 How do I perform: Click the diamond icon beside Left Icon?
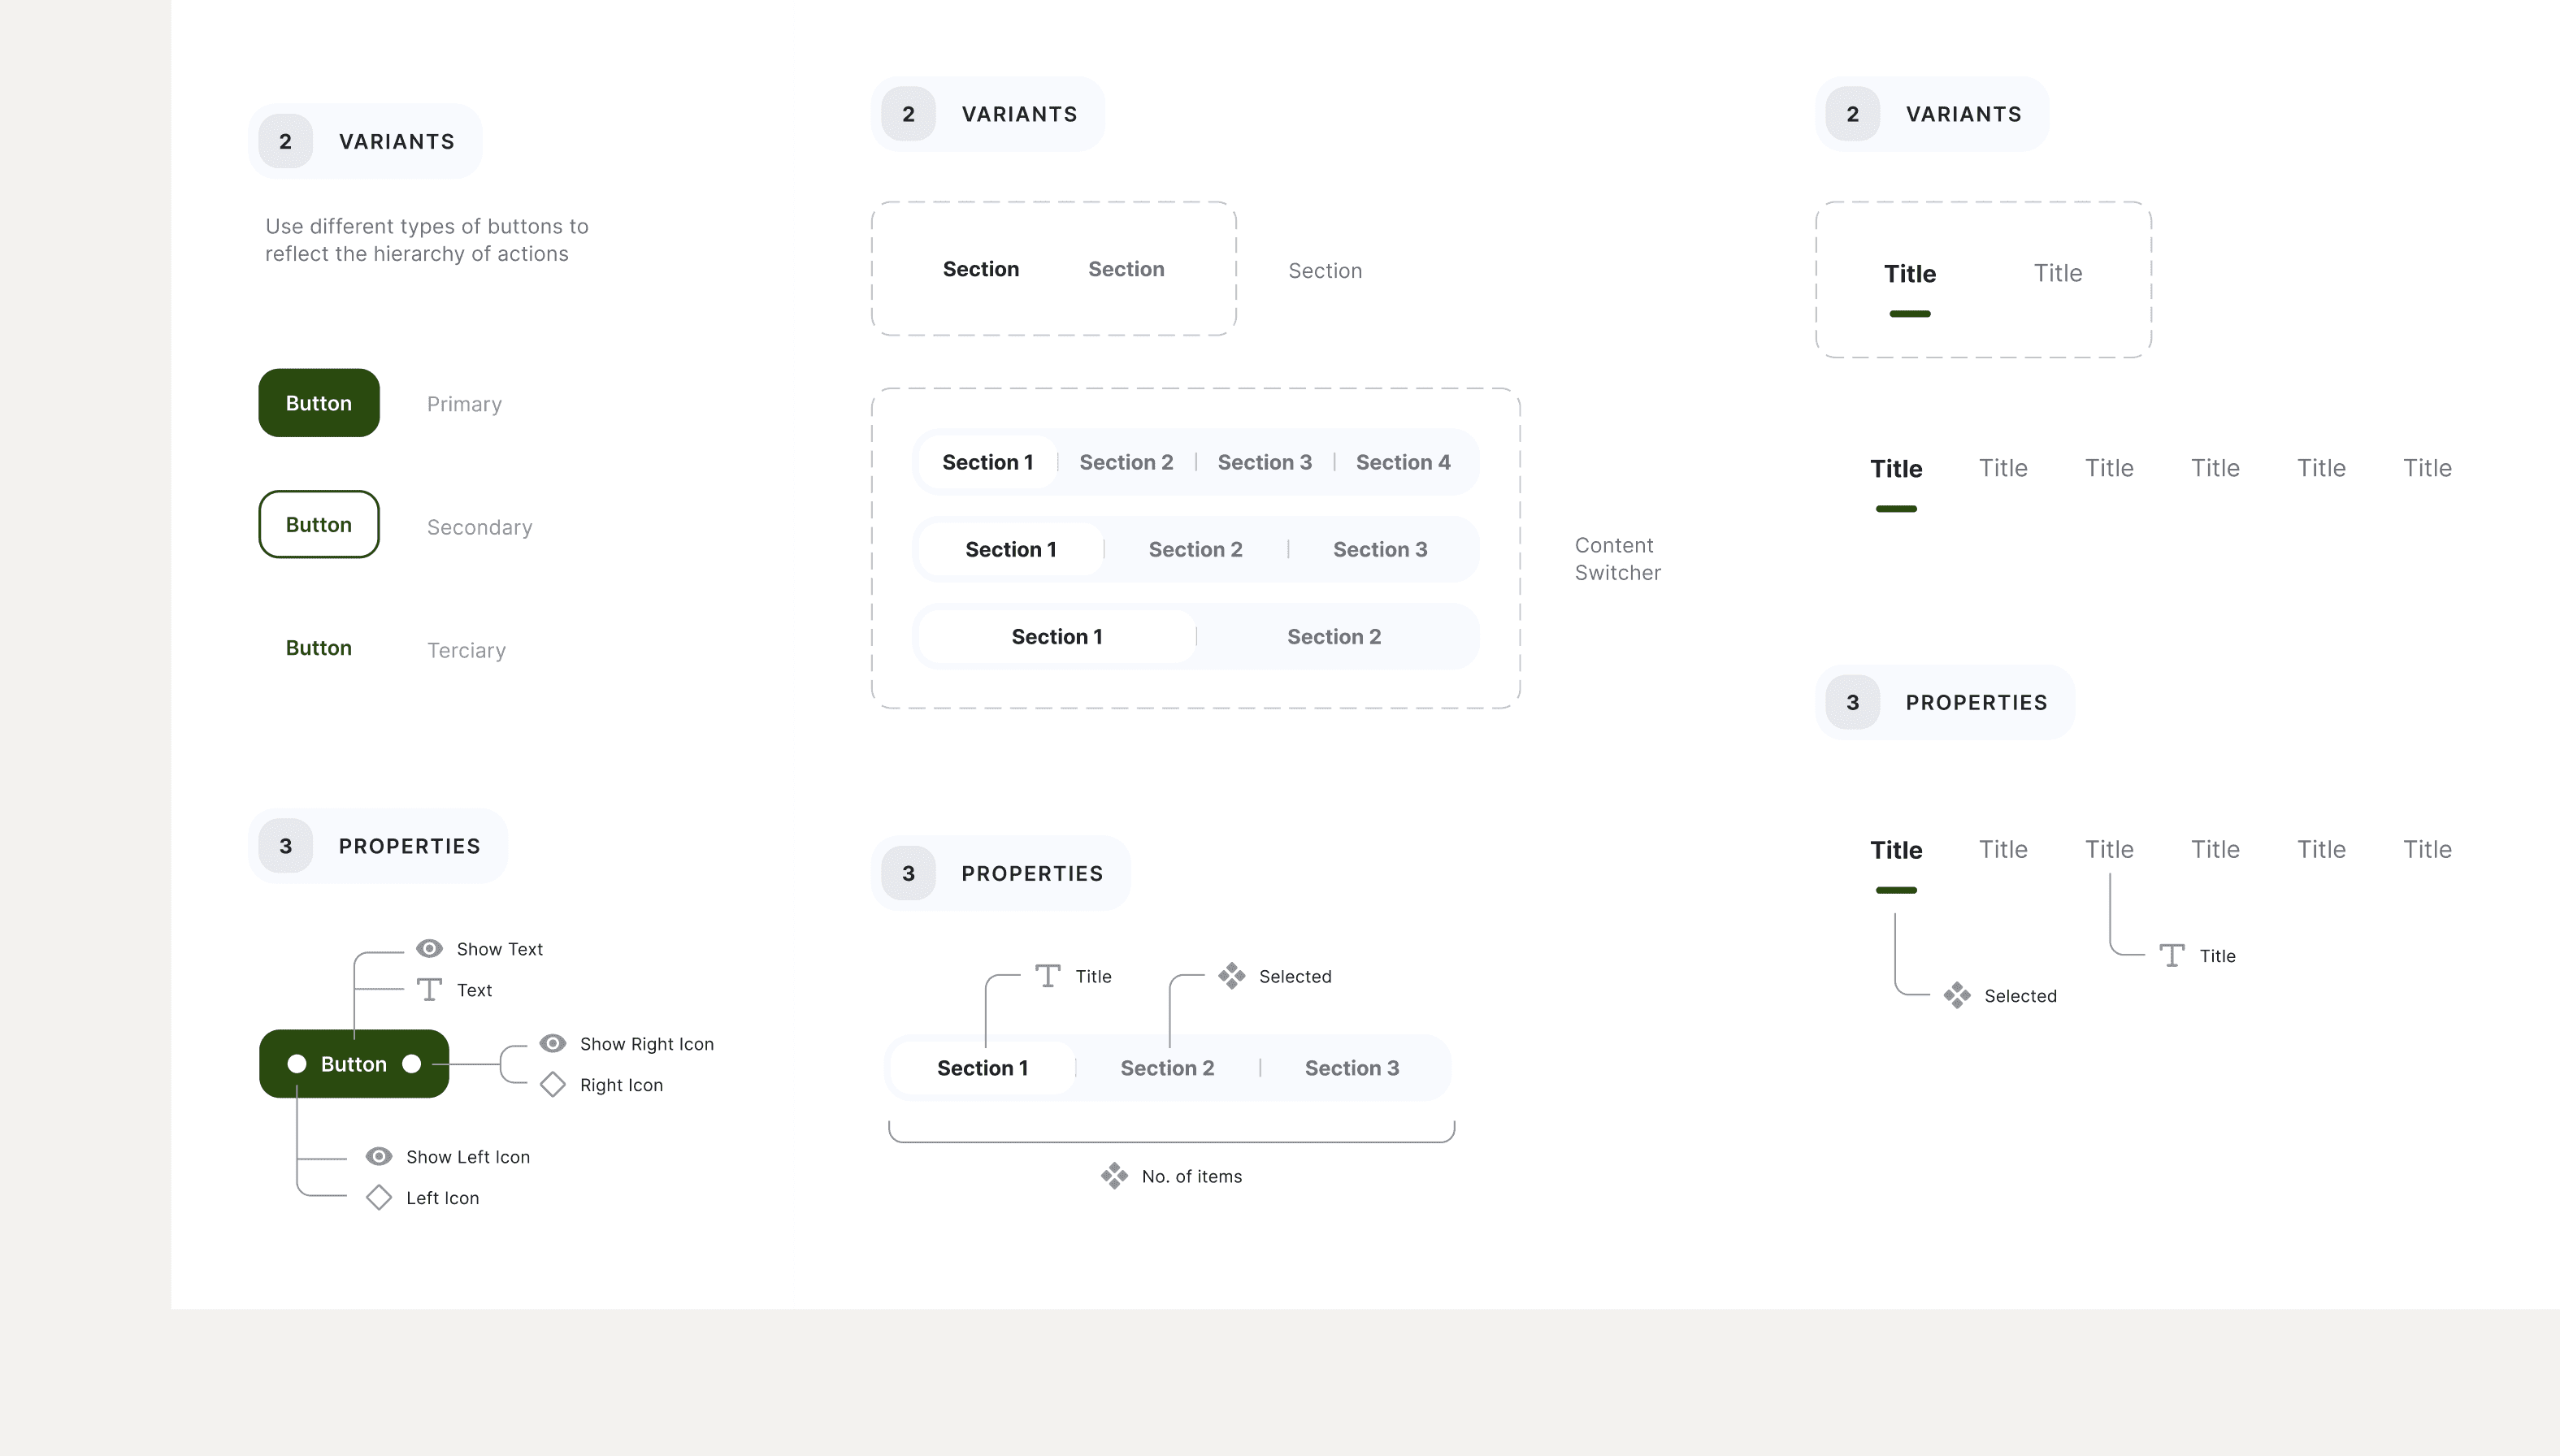[x=378, y=1197]
